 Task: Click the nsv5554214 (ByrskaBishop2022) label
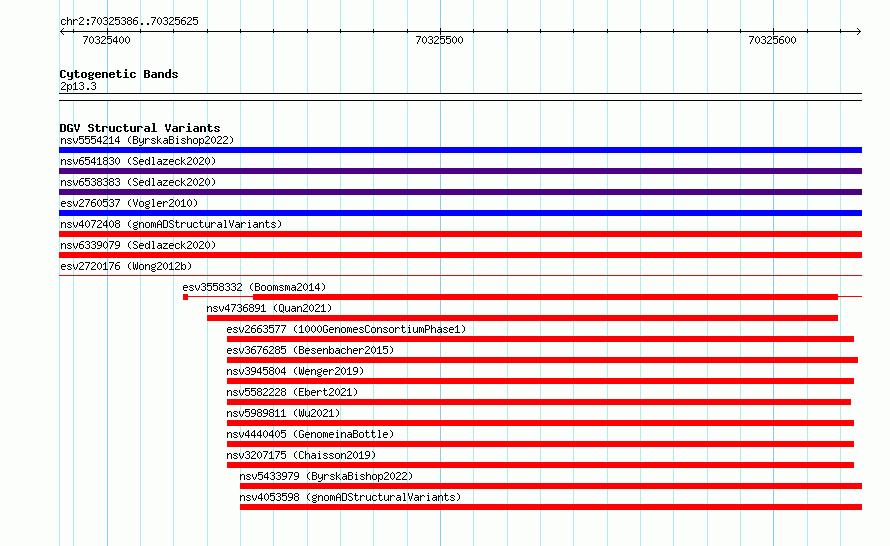pyautogui.click(x=147, y=140)
